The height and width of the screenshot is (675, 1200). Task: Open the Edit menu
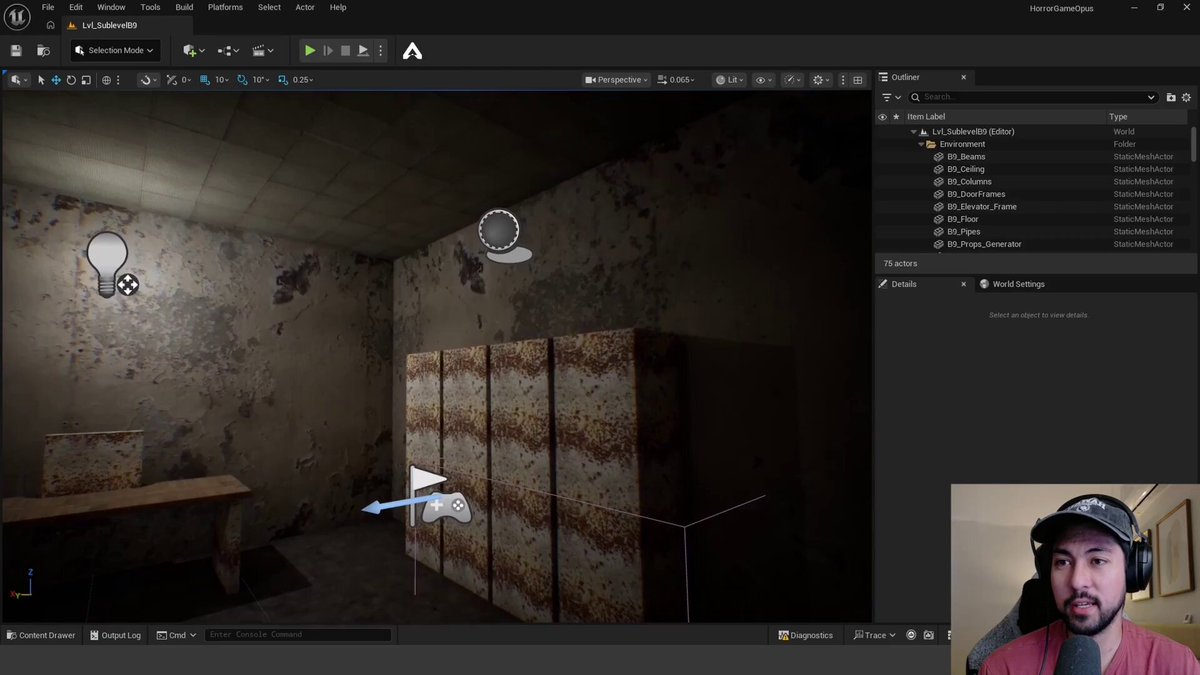[76, 7]
